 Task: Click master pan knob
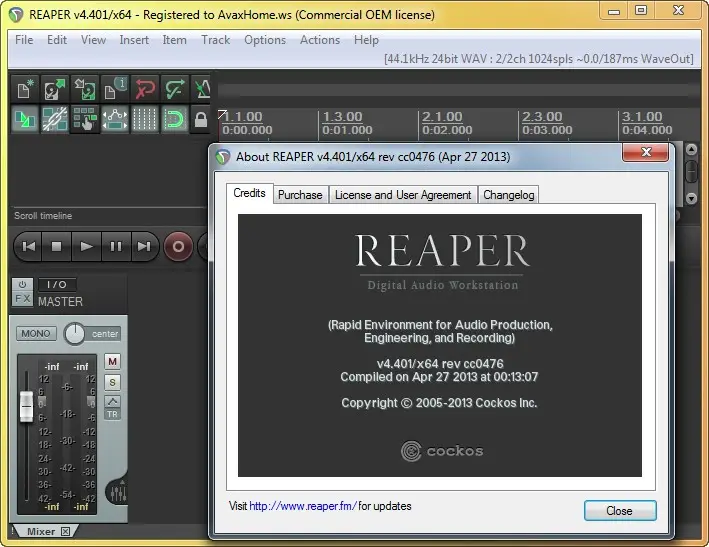[x=74, y=334]
